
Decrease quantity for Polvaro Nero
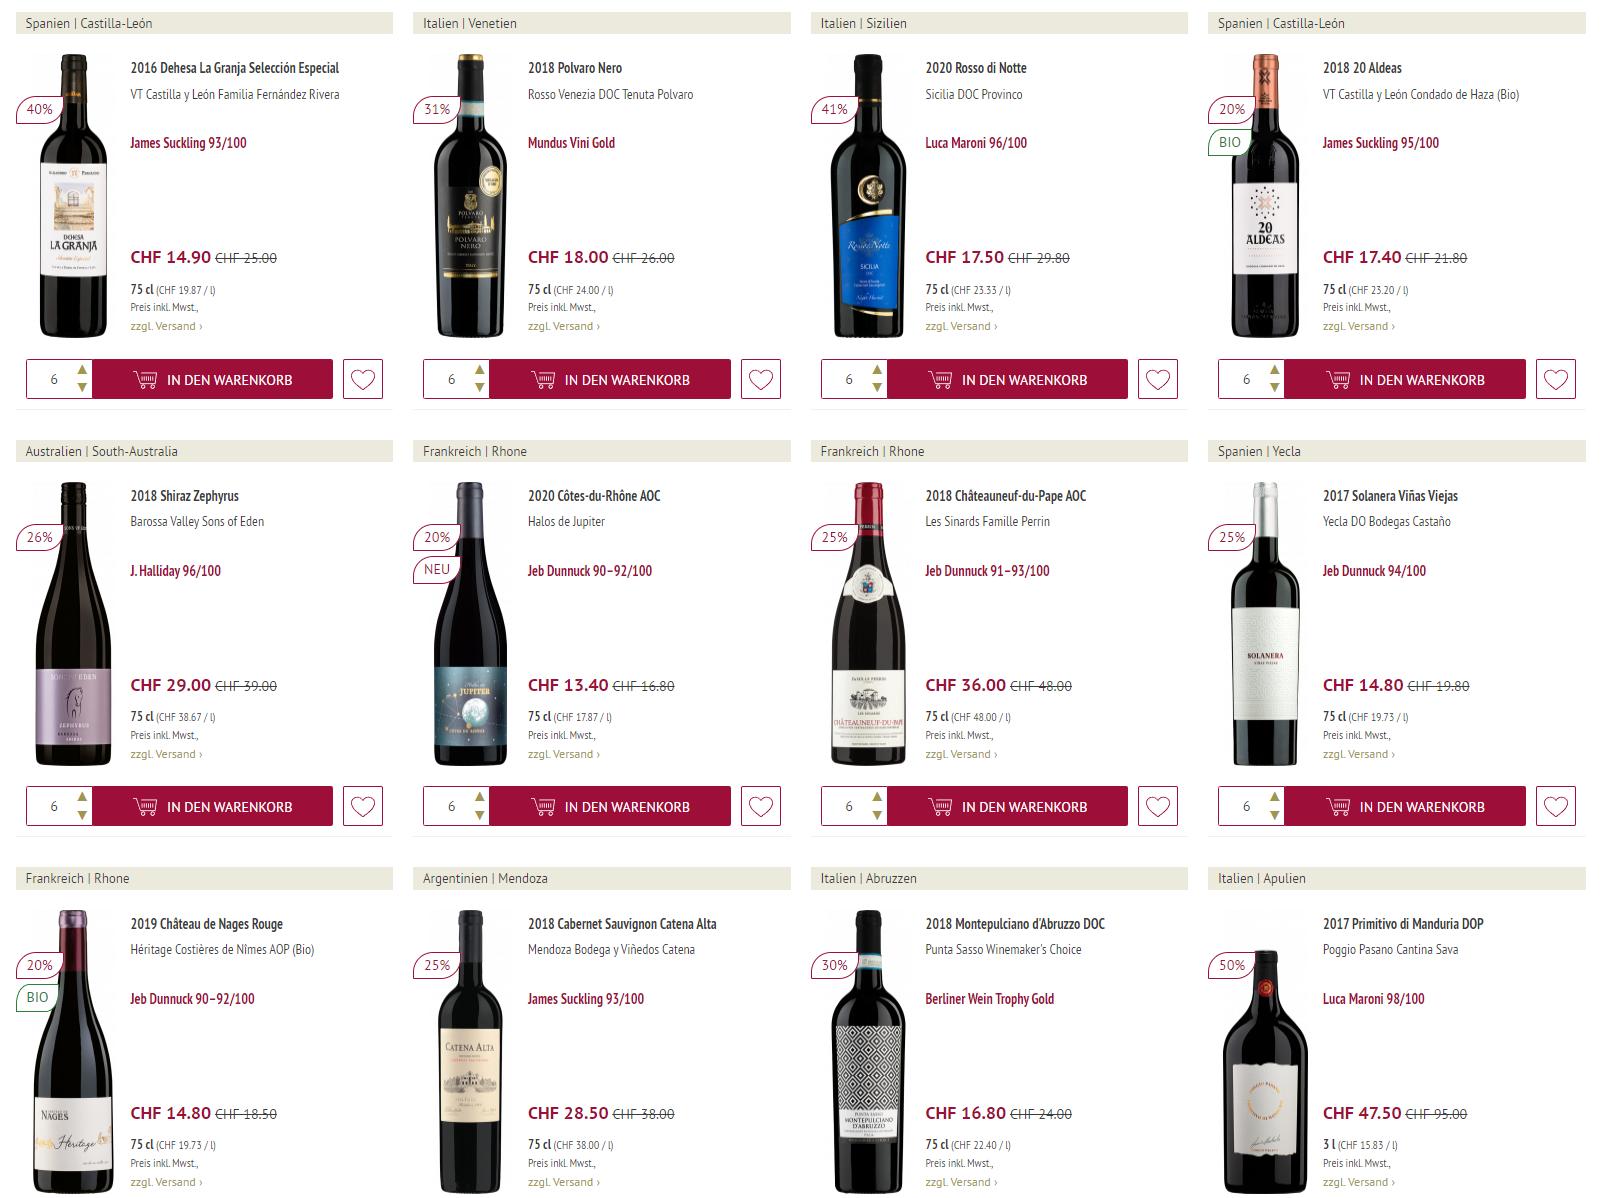point(480,388)
